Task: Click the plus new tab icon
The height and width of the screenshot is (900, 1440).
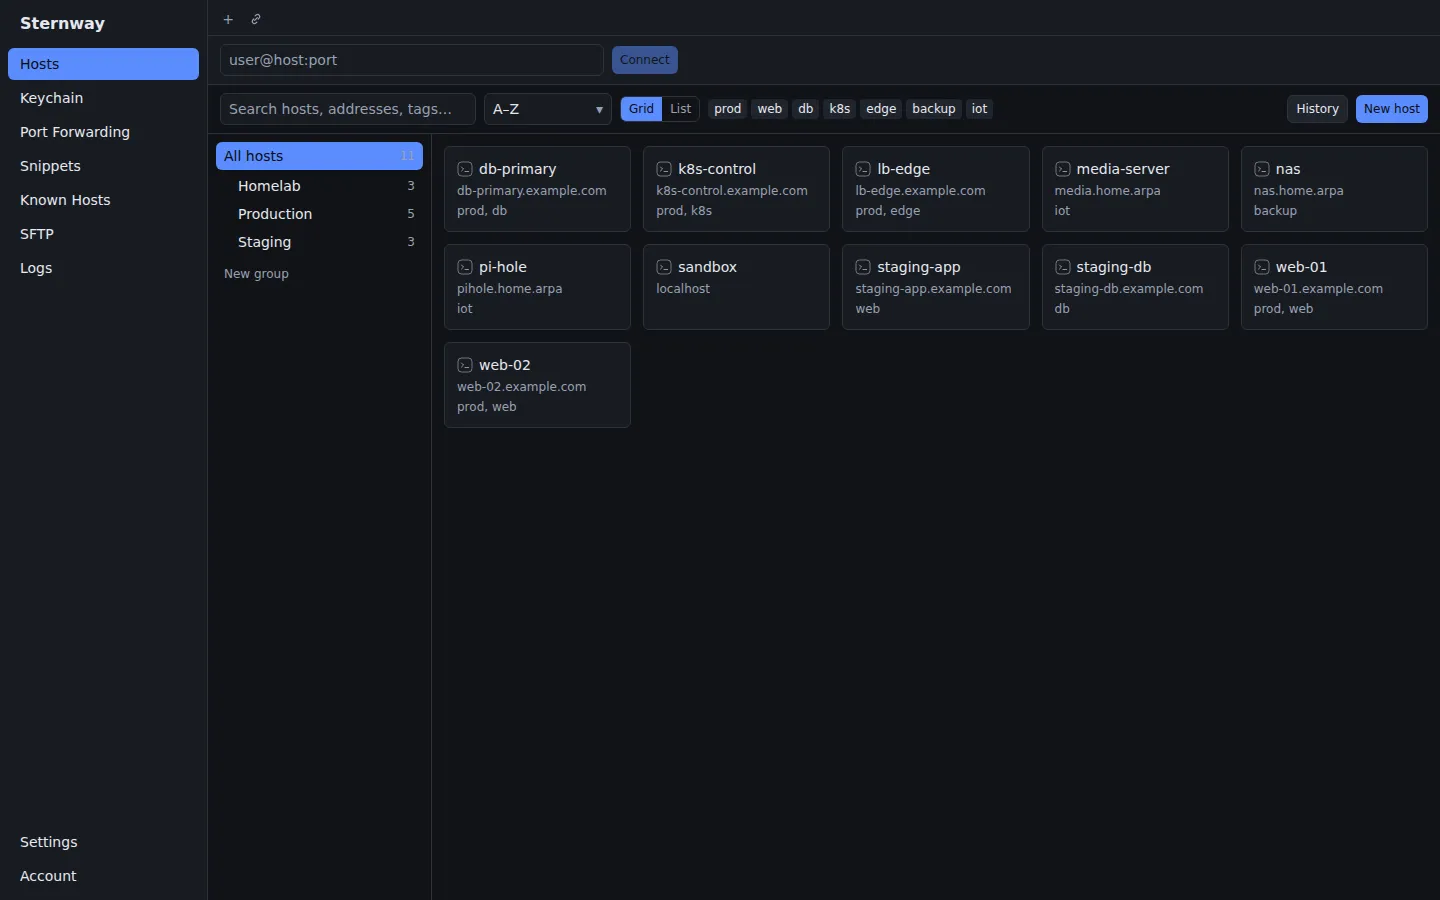Action: [228, 19]
